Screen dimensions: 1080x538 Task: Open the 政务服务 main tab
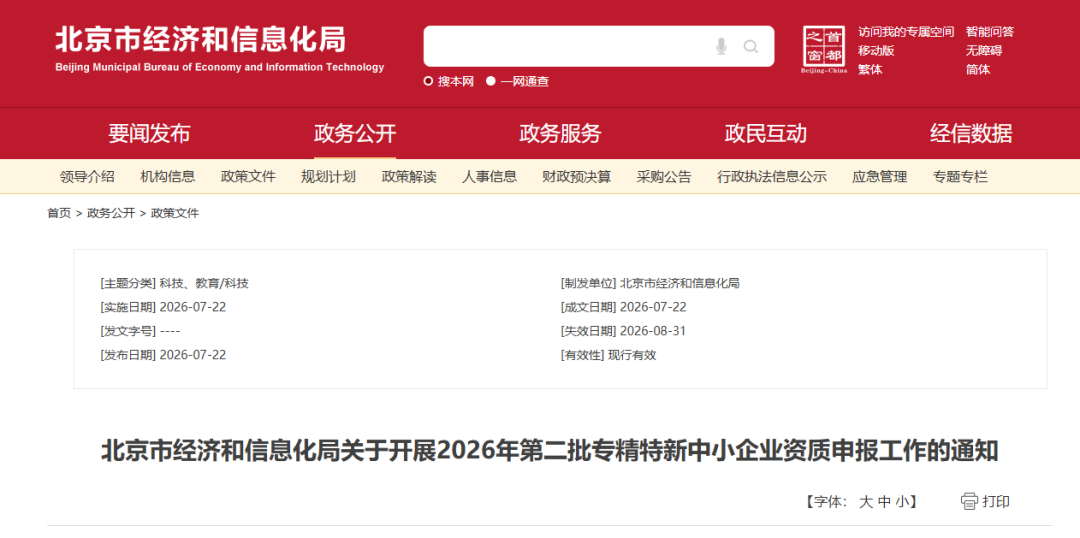coord(560,133)
